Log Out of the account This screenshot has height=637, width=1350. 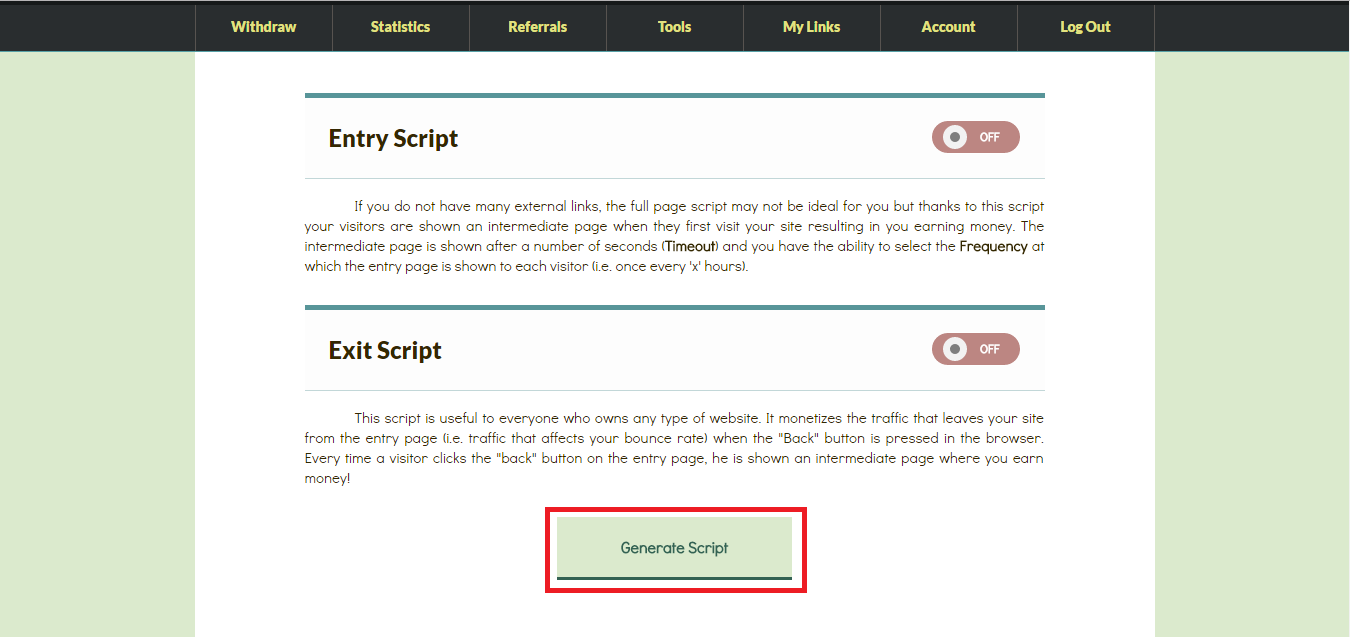[x=1085, y=27]
